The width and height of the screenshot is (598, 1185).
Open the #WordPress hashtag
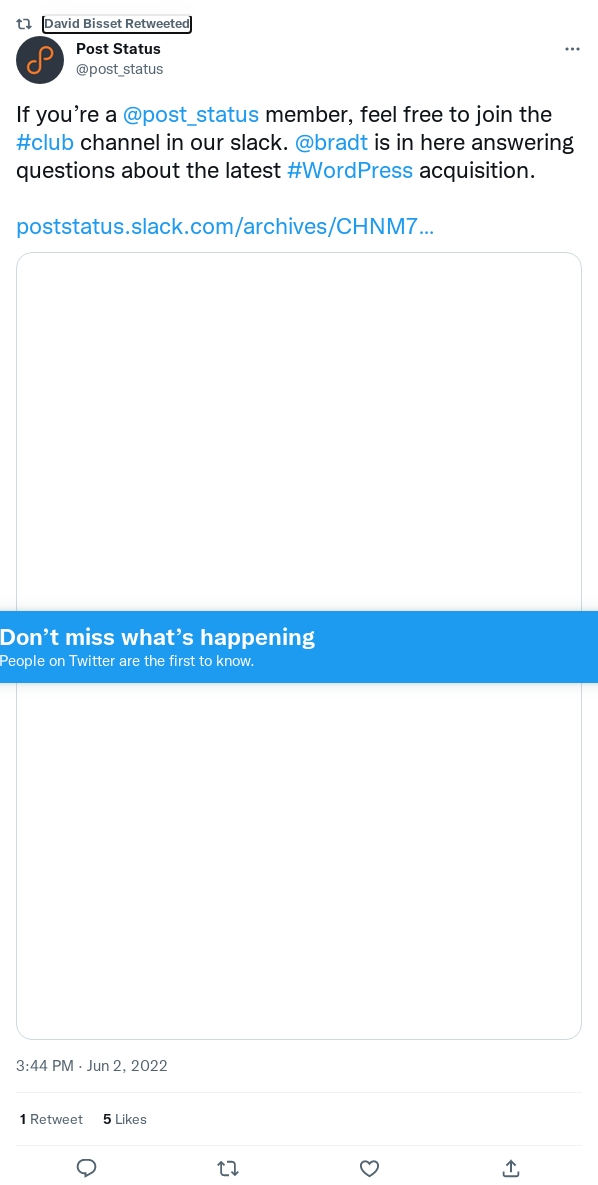[350, 170]
